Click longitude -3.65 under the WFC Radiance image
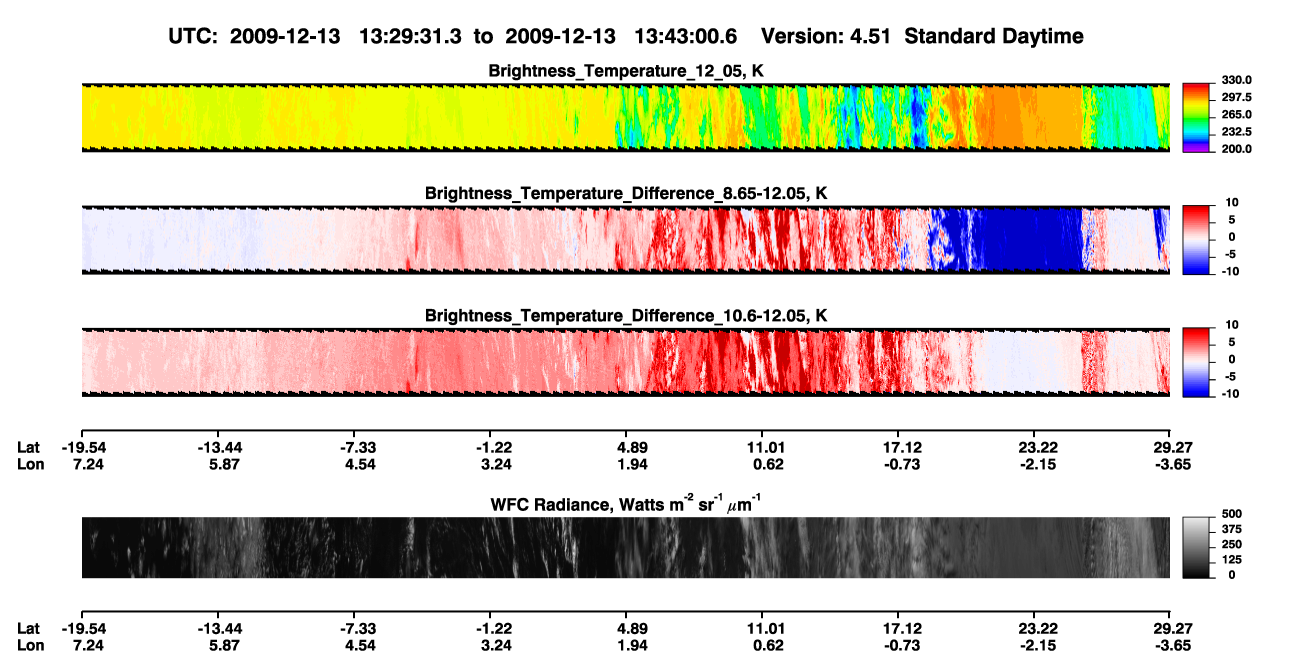The width and height of the screenshot is (1300, 667). [1170, 646]
